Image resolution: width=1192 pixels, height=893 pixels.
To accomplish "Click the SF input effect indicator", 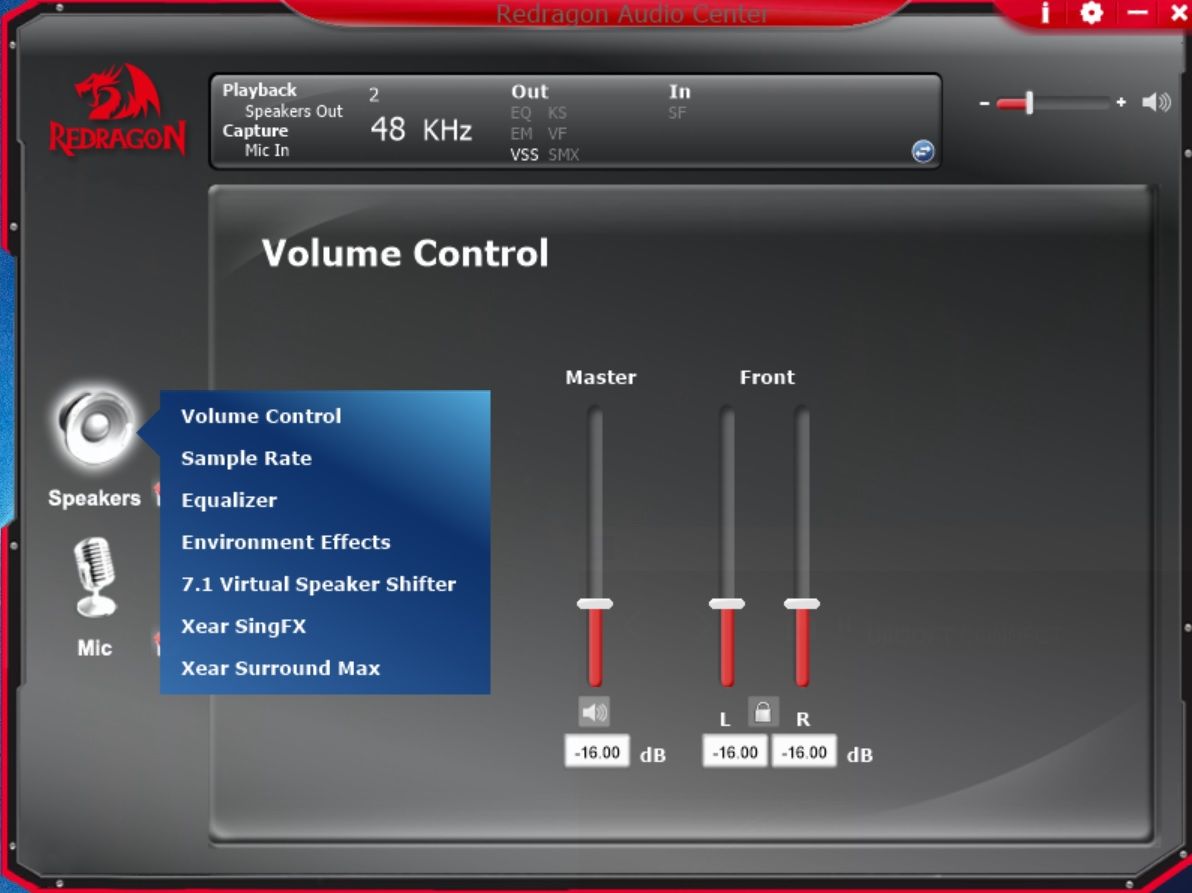I will pos(677,113).
